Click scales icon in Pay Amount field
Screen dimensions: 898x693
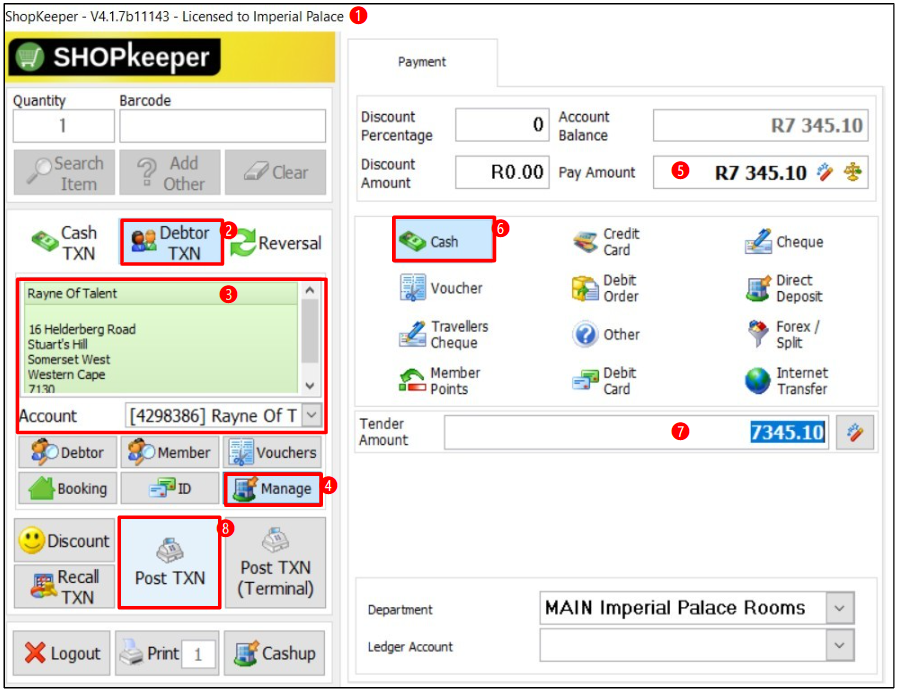(x=853, y=172)
